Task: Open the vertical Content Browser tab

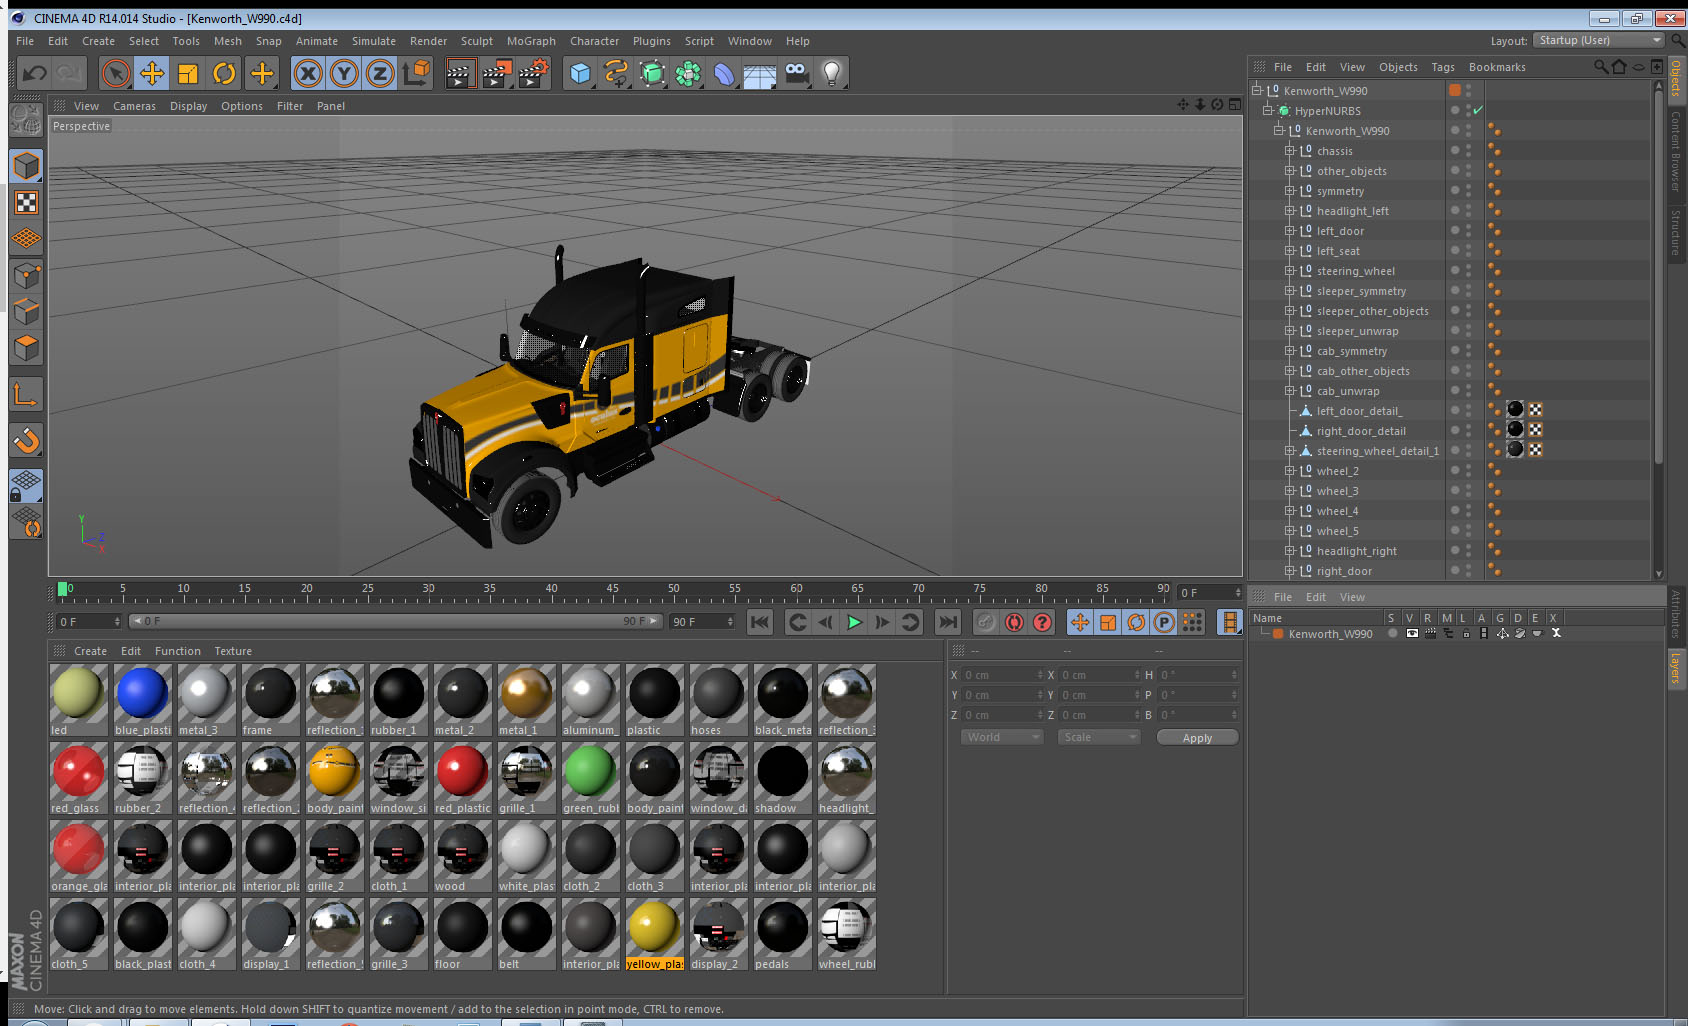Action: pos(1675,151)
